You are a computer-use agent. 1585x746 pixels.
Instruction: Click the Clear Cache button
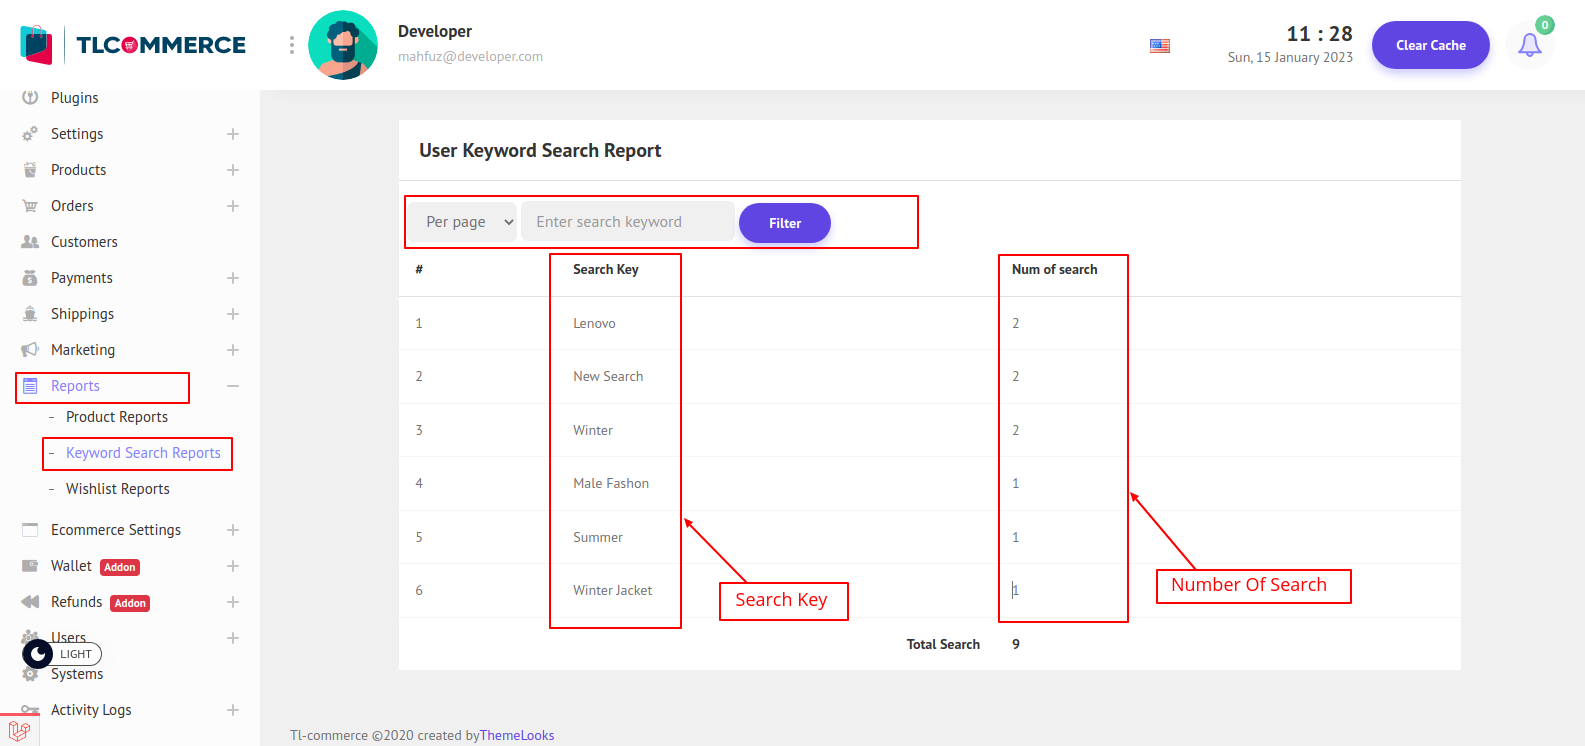(1430, 45)
